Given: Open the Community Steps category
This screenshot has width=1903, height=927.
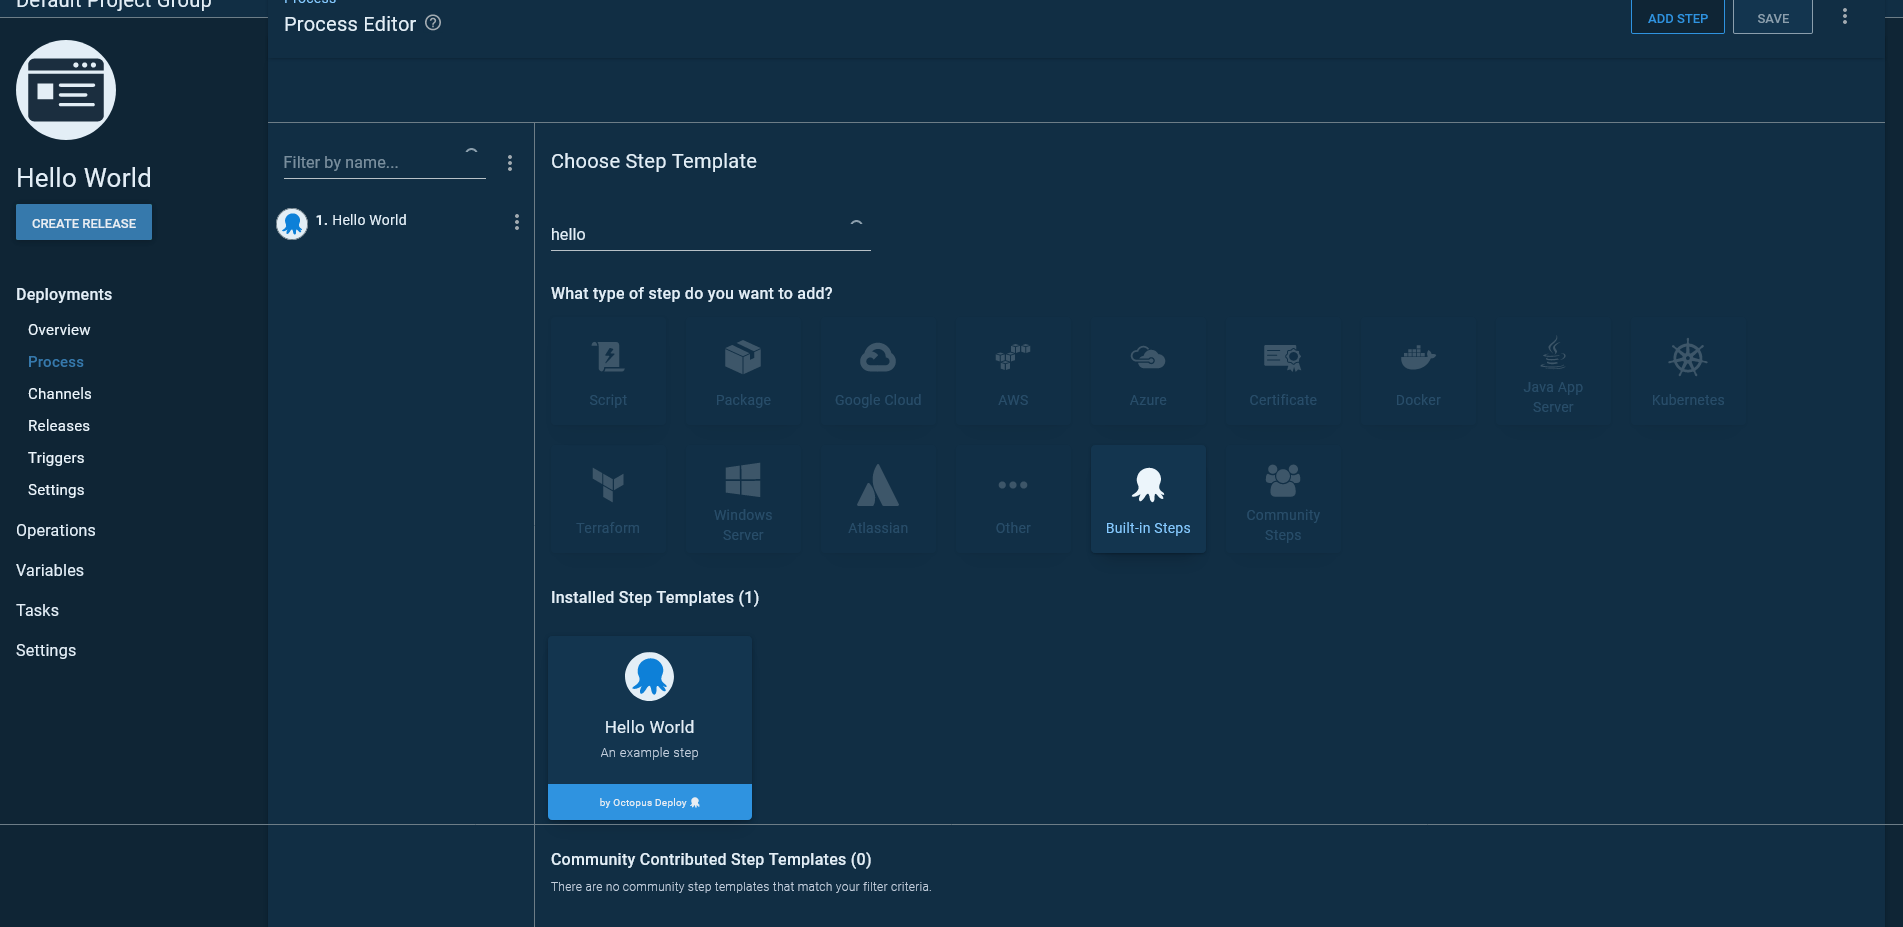Looking at the screenshot, I should [x=1283, y=499].
